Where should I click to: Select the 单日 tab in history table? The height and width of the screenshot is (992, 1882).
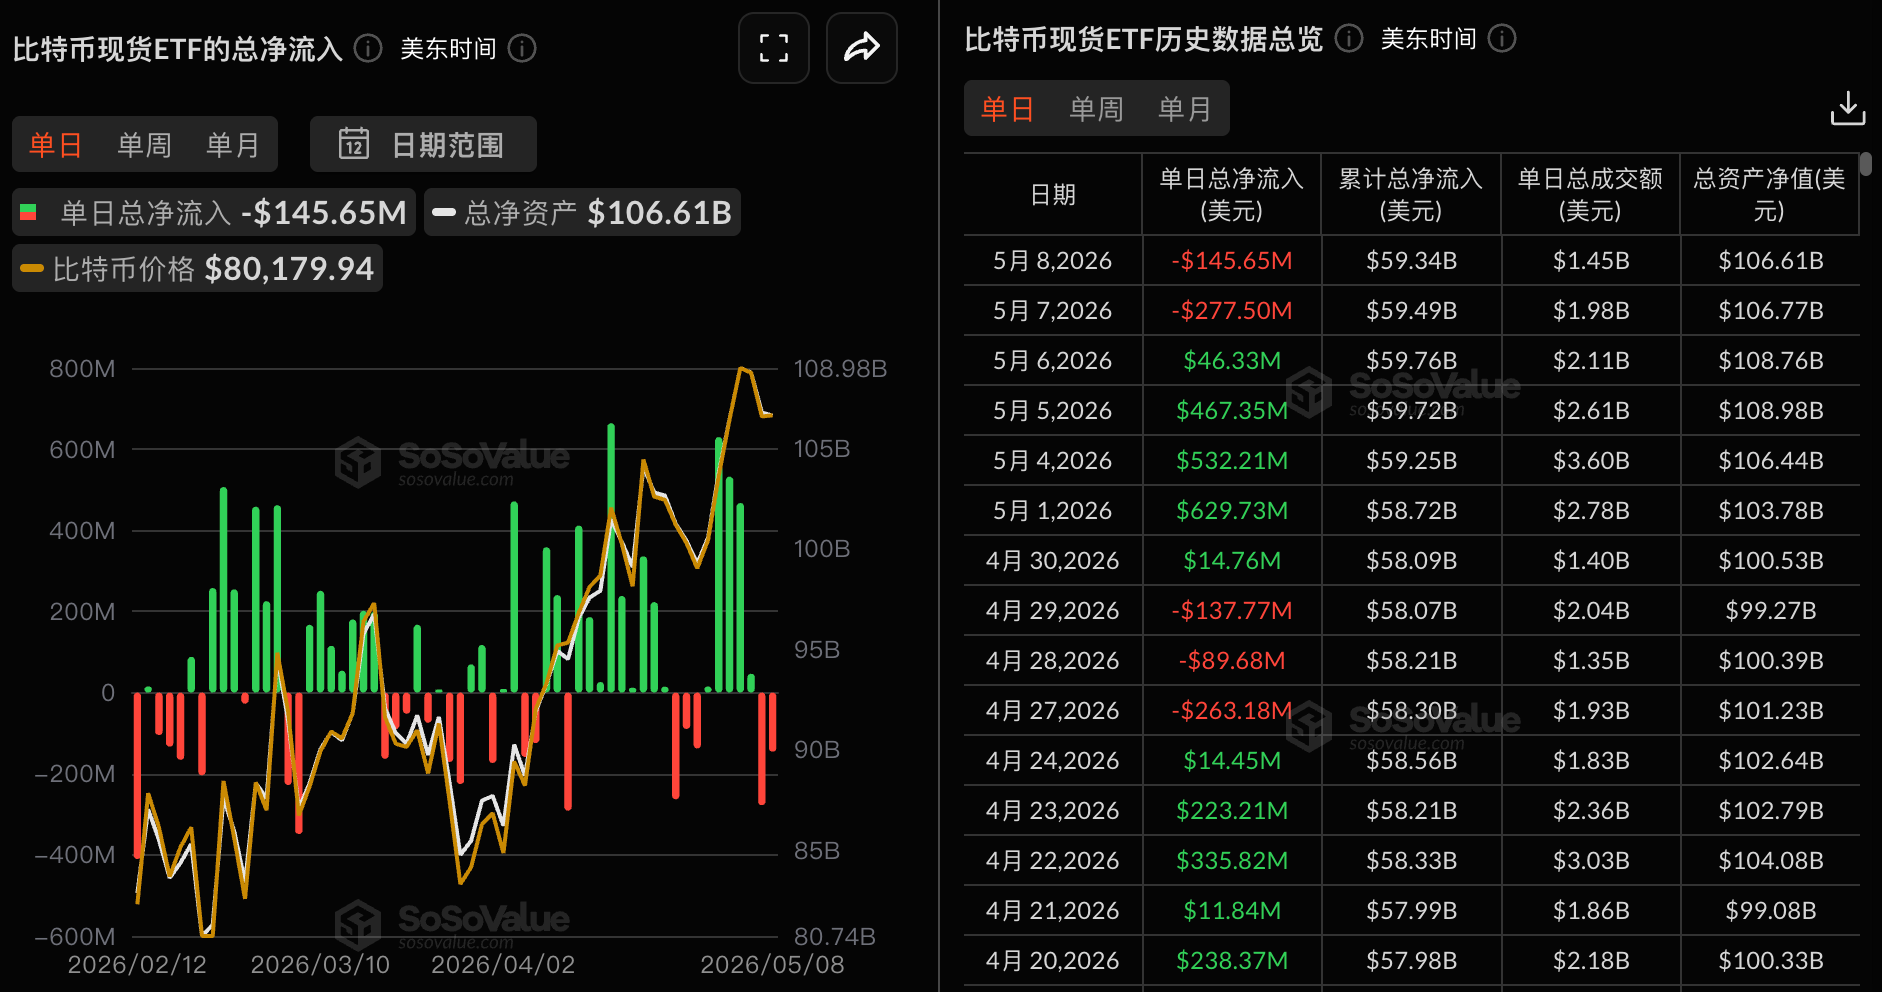[1007, 108]
